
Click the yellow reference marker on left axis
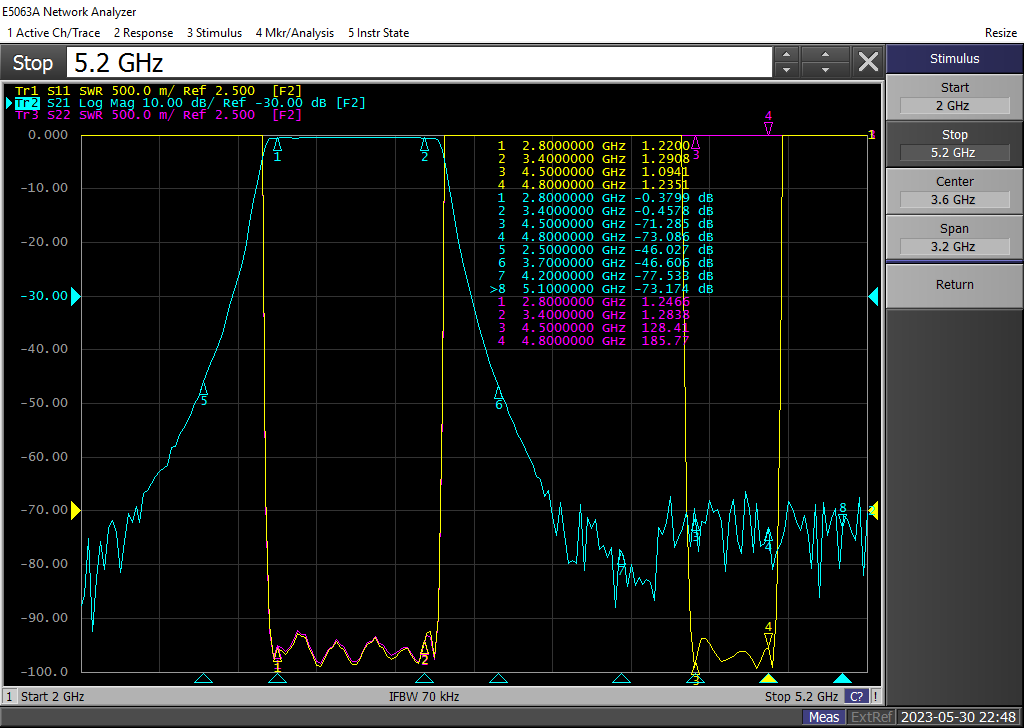[x=75, y=510]
